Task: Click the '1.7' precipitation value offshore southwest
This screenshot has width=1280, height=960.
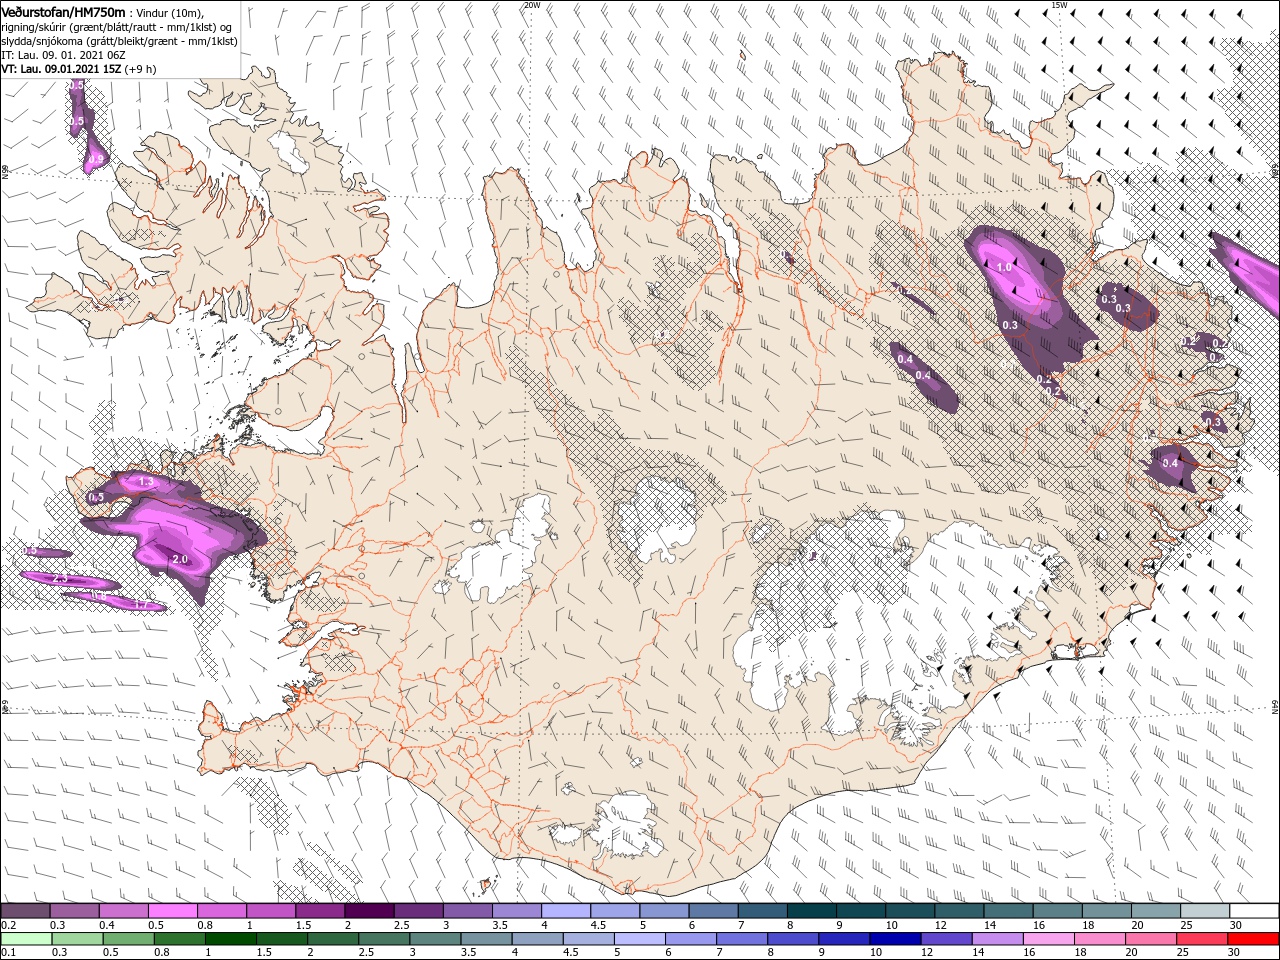Action: 140,604
